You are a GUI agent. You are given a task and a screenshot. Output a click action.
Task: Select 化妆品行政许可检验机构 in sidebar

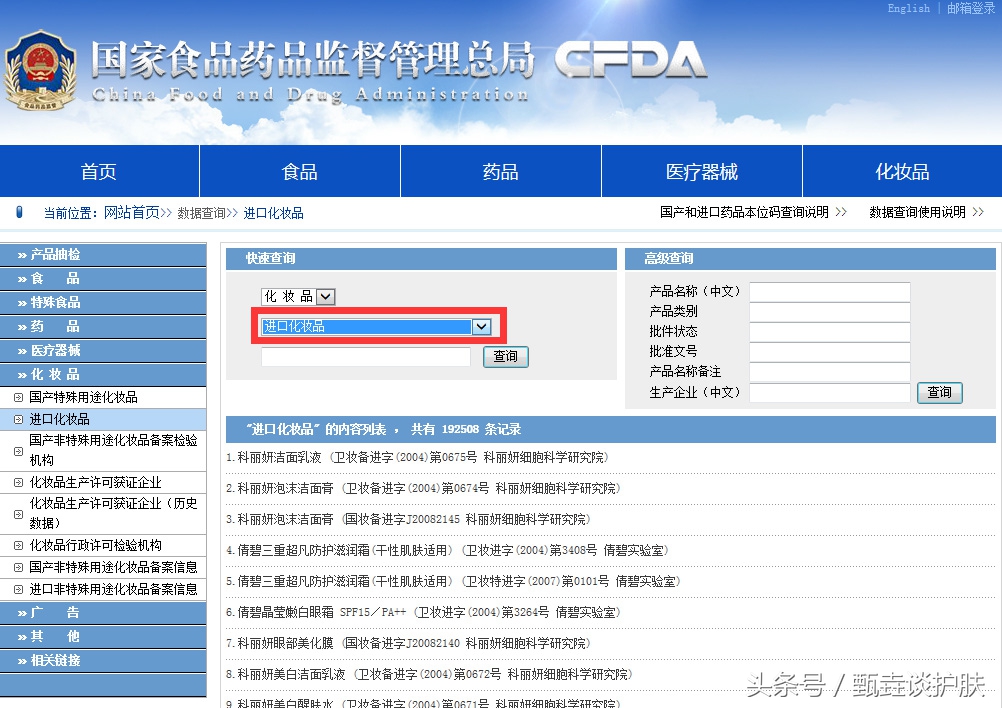click(x=96, y=545)
